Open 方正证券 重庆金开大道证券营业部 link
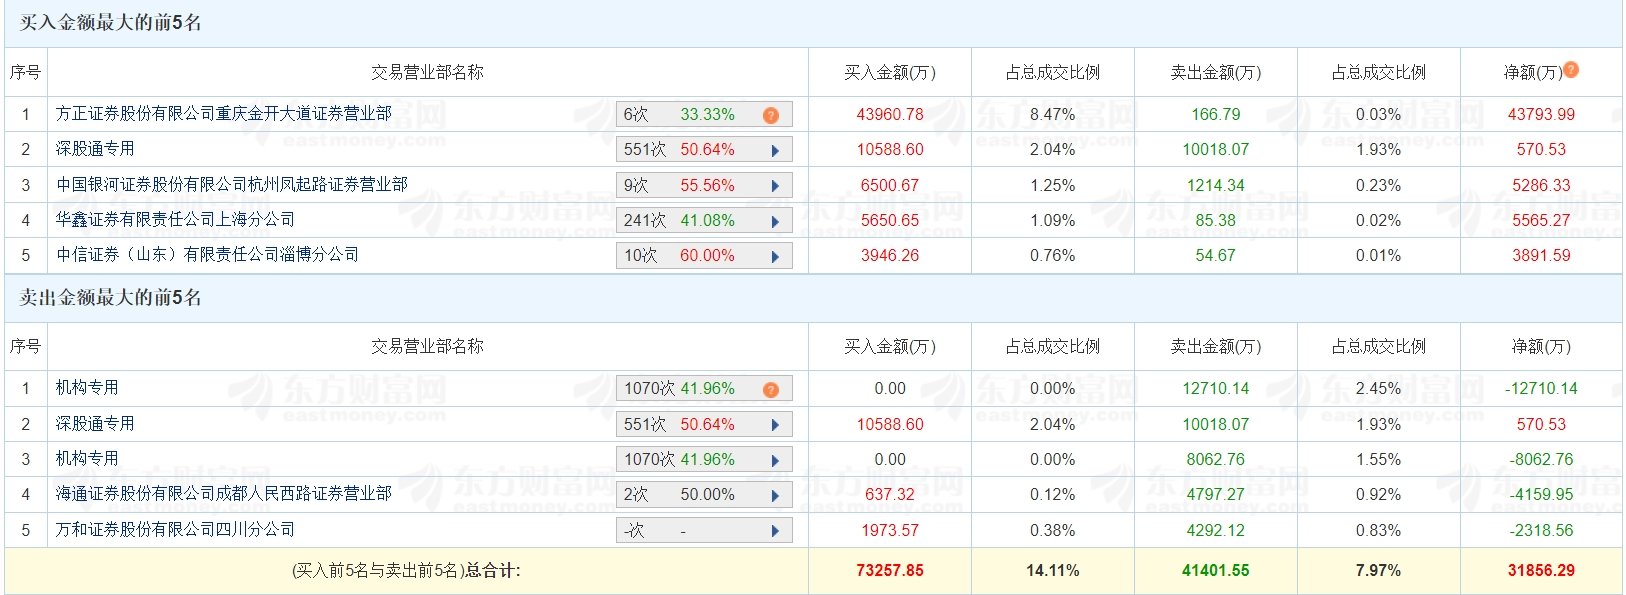Screen dimensions: 1626x595 point(224,114)
